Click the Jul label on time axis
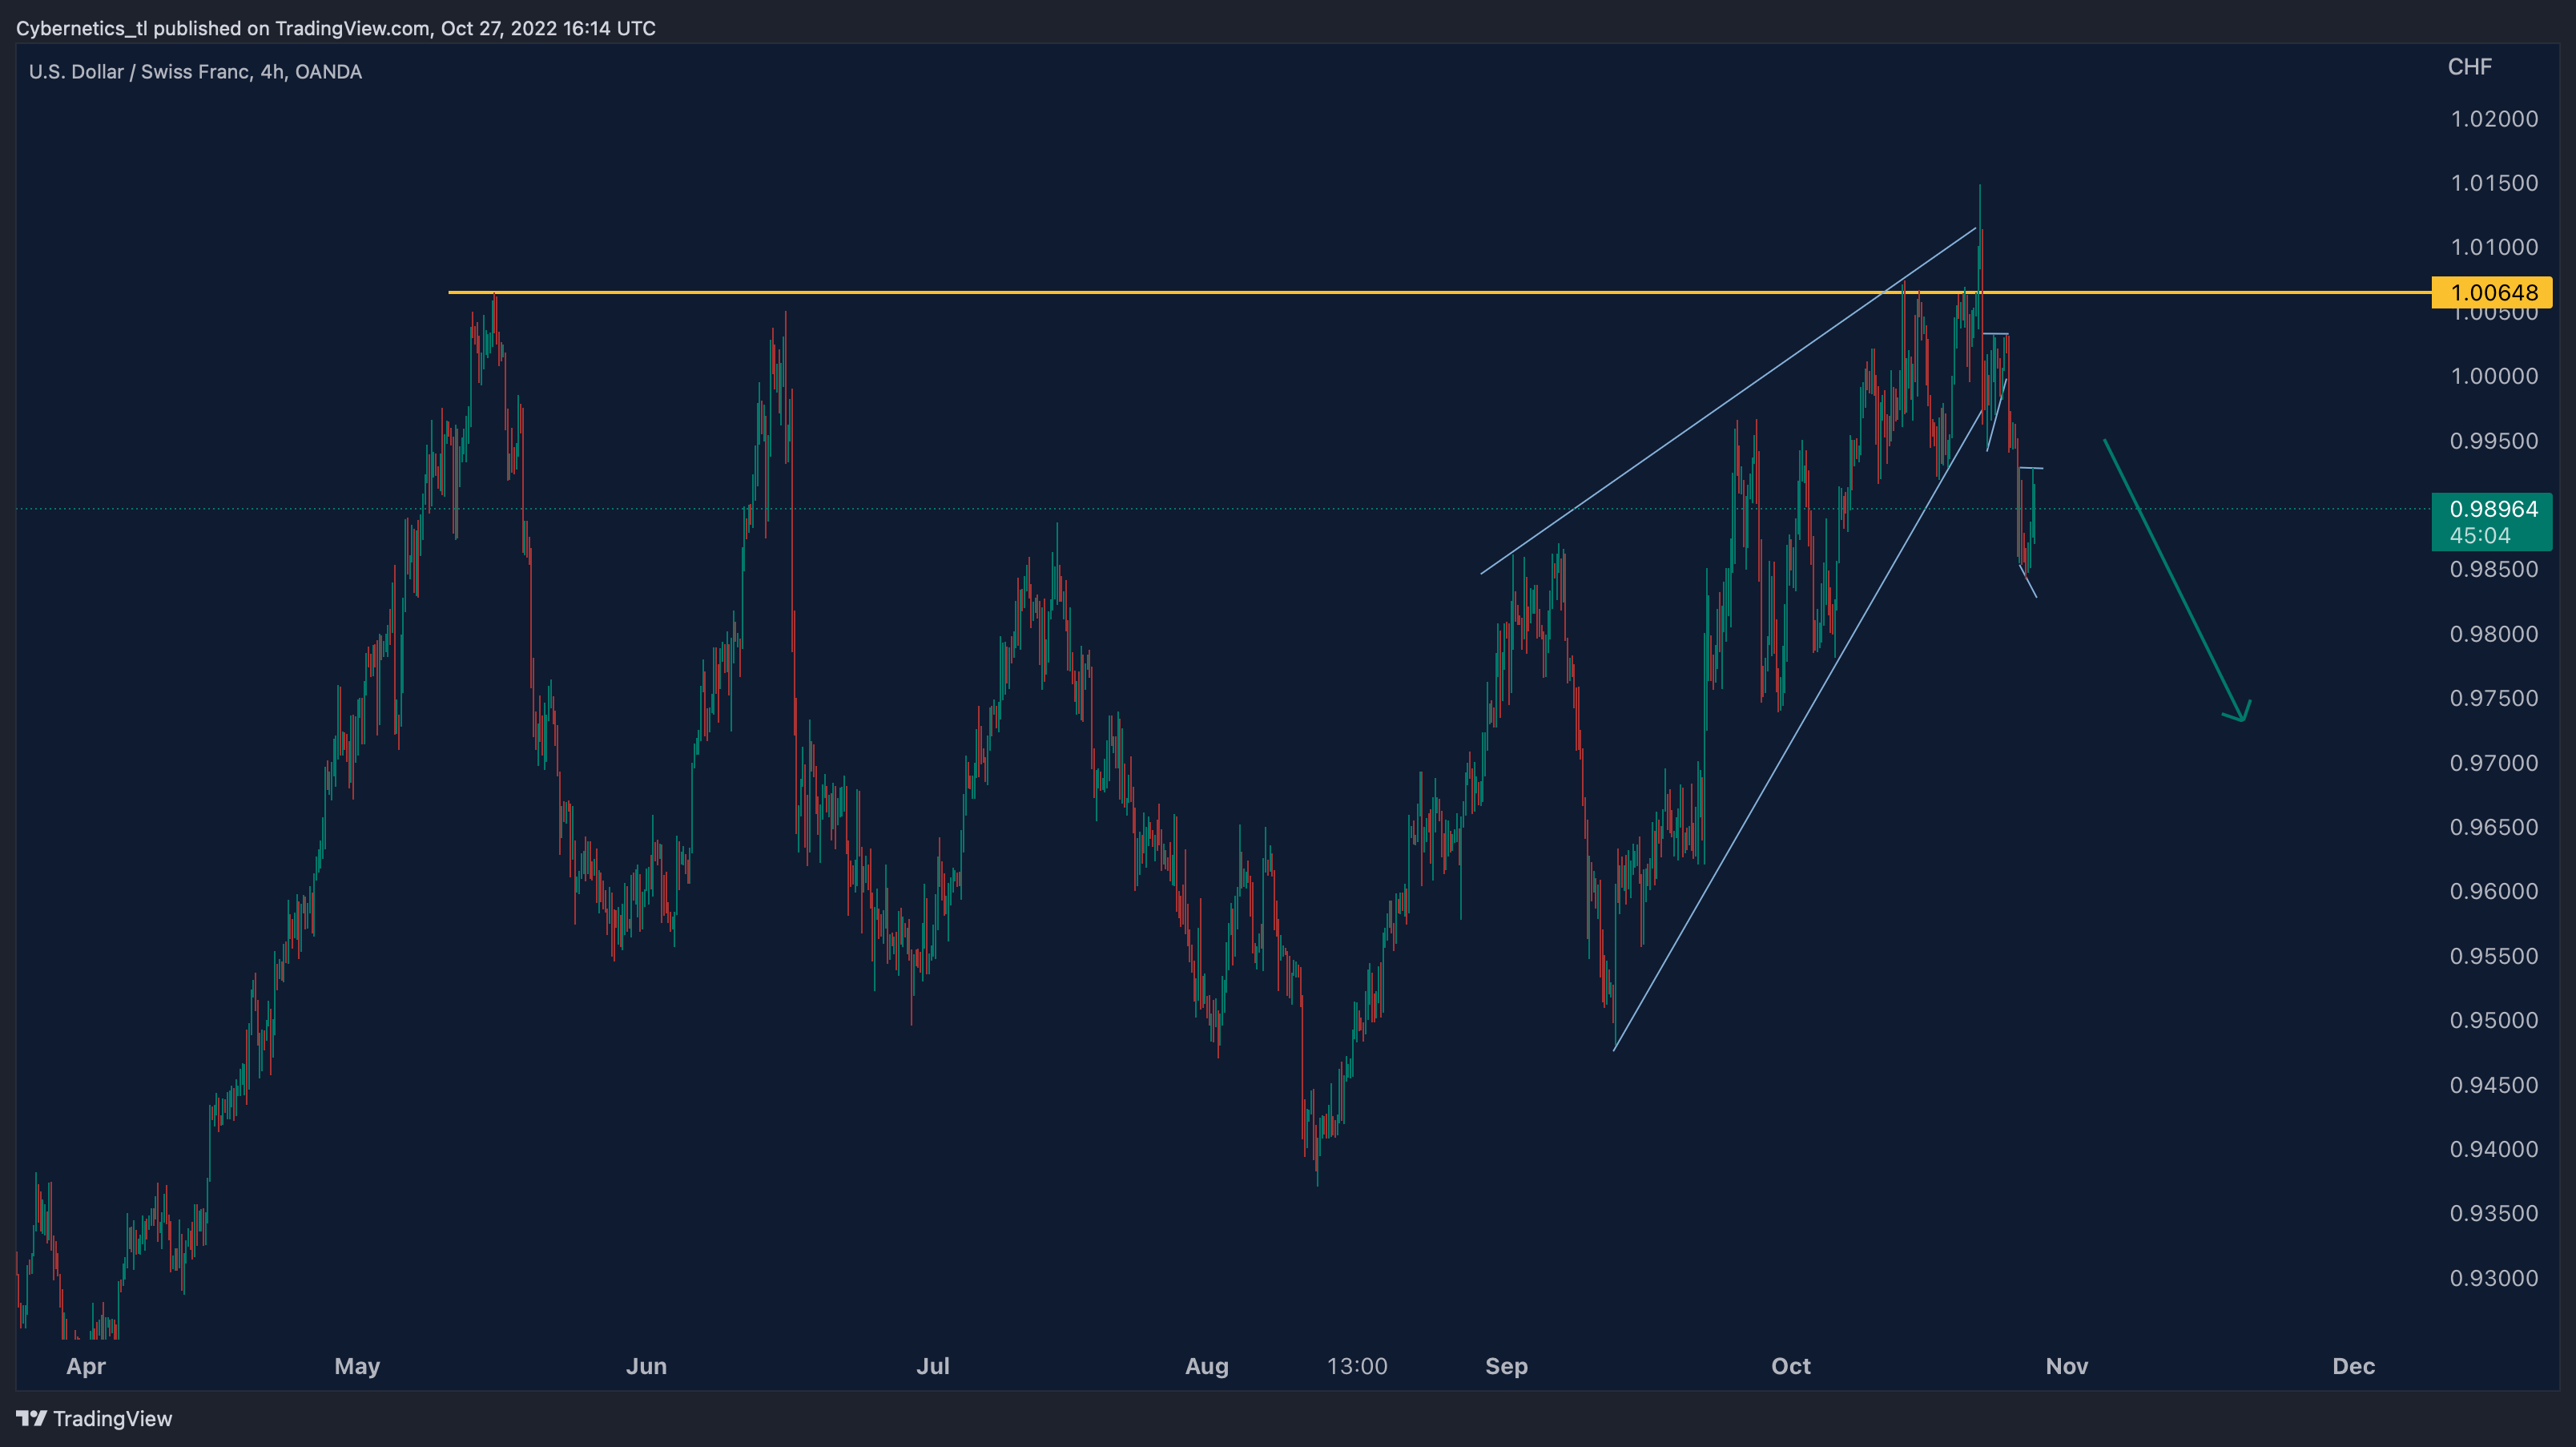This screenshot has height=1447, width=2576. 933,1366
